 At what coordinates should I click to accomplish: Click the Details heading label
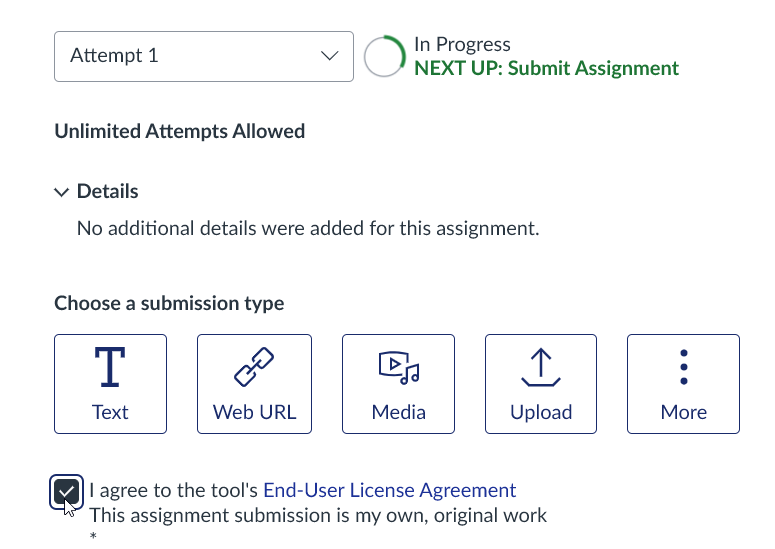[x=107, y=191]
